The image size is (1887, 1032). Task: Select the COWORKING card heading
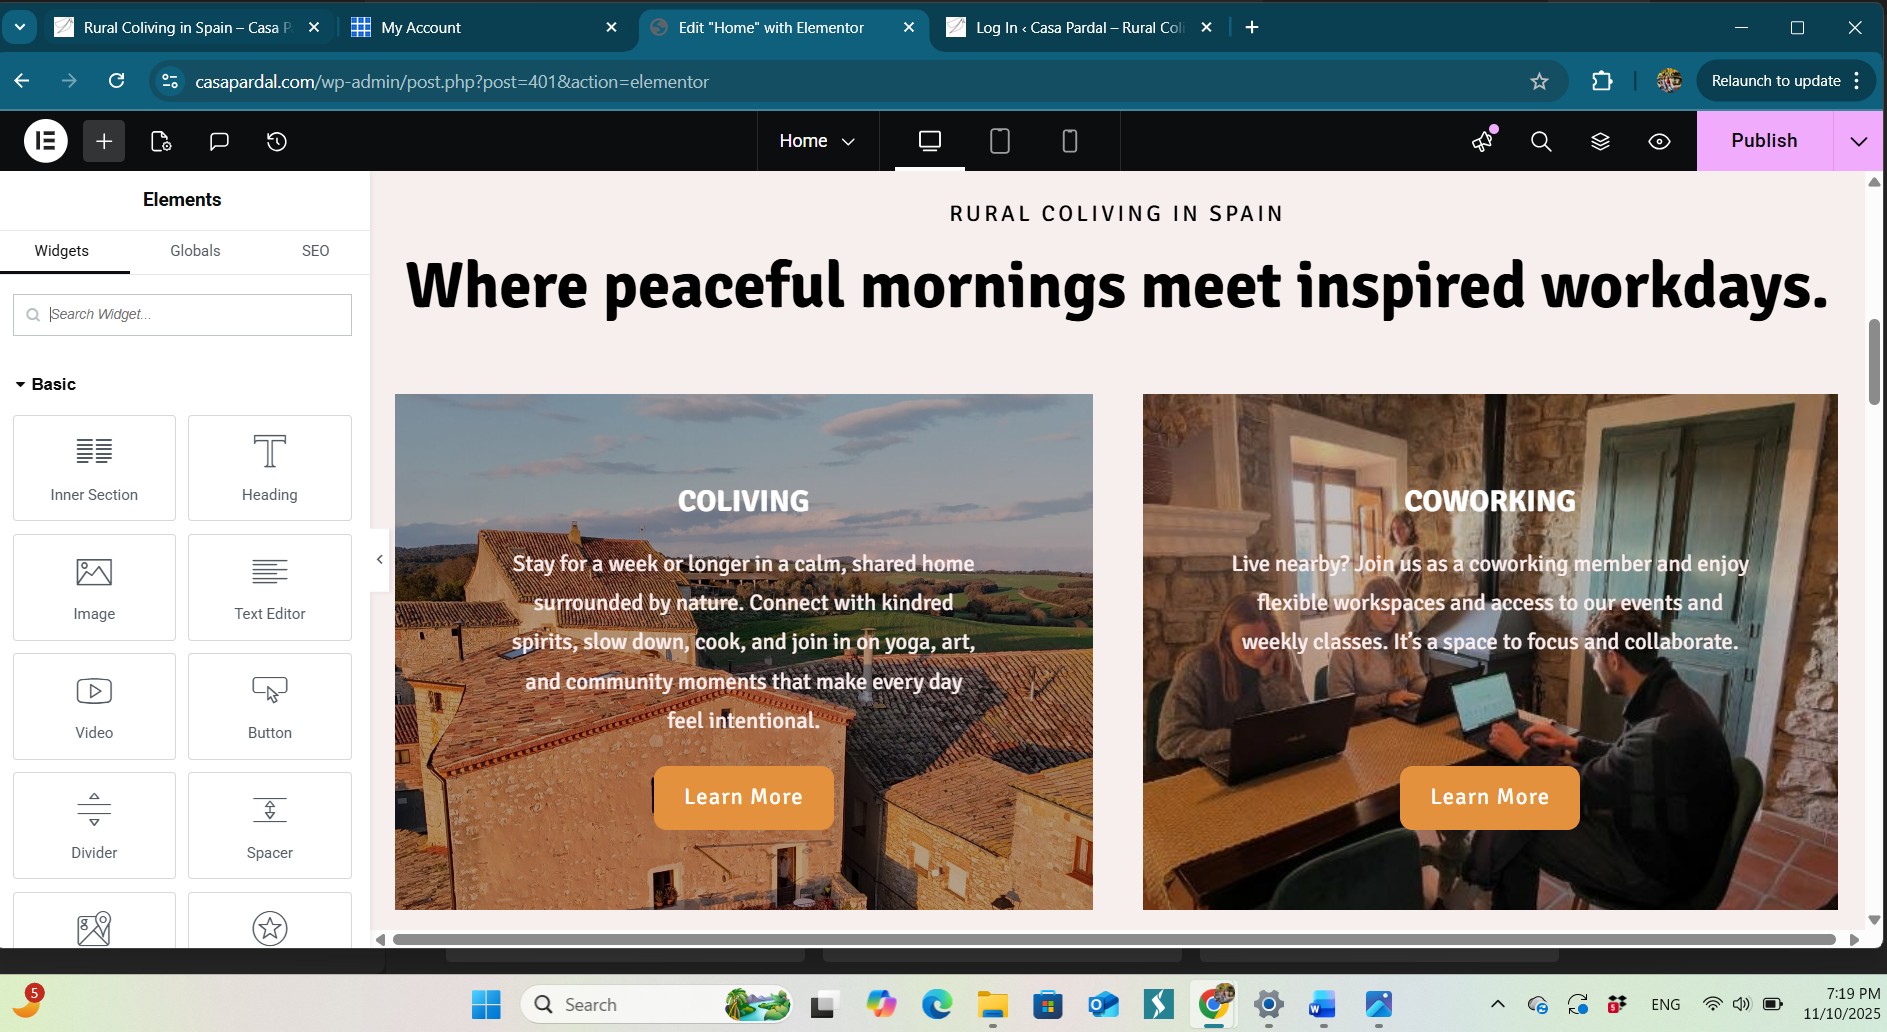point(1489,501)
